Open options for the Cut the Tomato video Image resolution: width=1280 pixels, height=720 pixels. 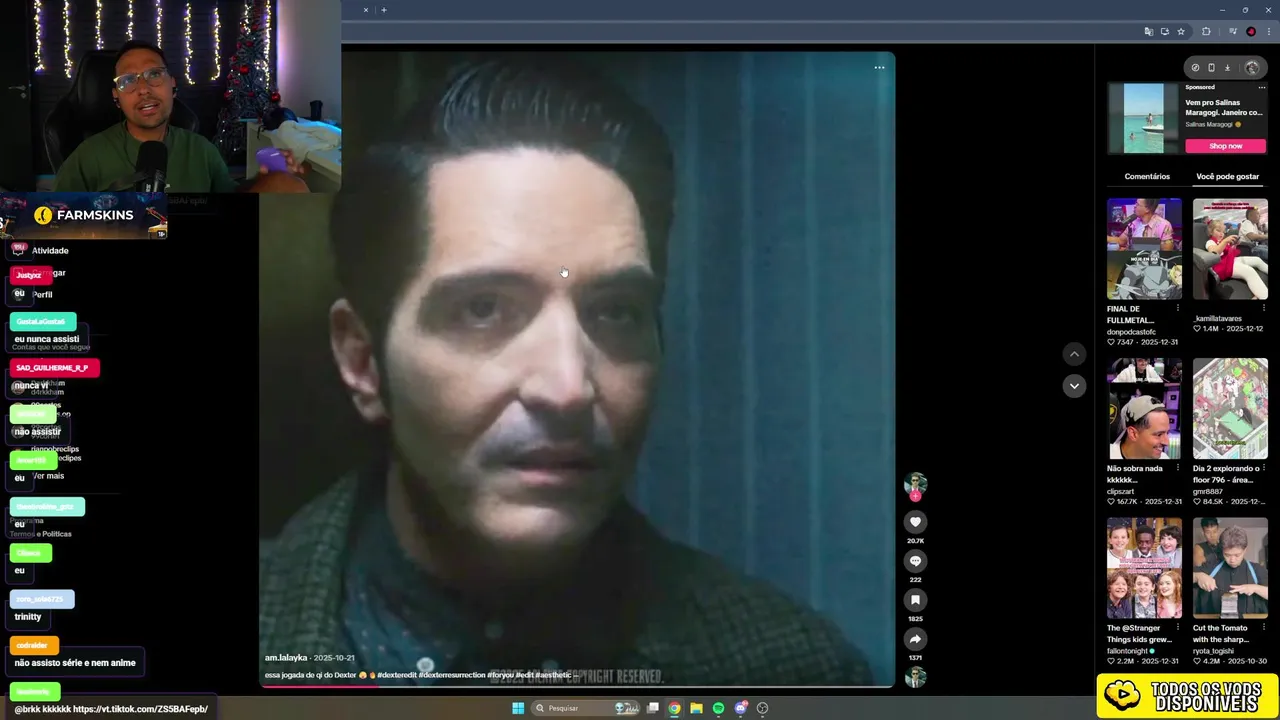click(x=1264, y=628)
